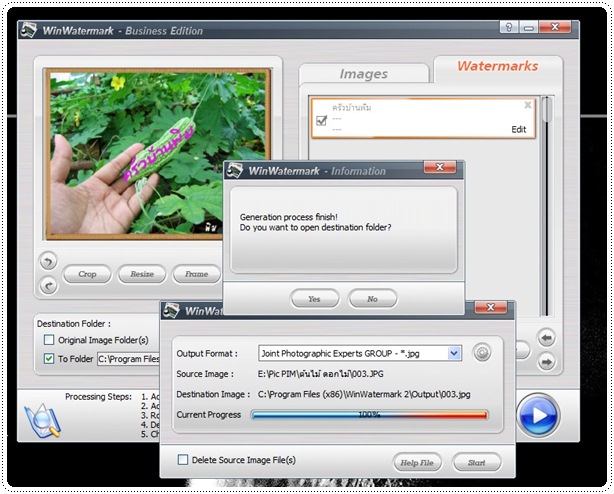
Task: Minimize the WinWatermark main window
Action: click(528, 27)
